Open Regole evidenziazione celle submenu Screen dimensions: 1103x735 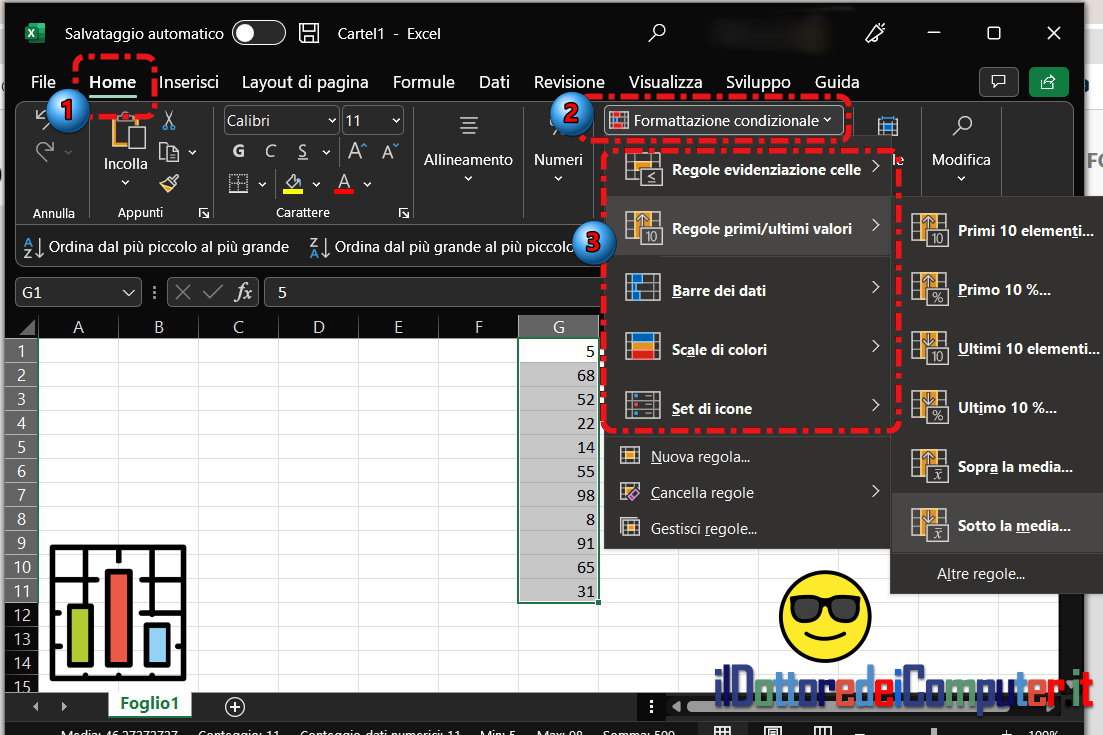pyautogui.click(x=748, y=169)
